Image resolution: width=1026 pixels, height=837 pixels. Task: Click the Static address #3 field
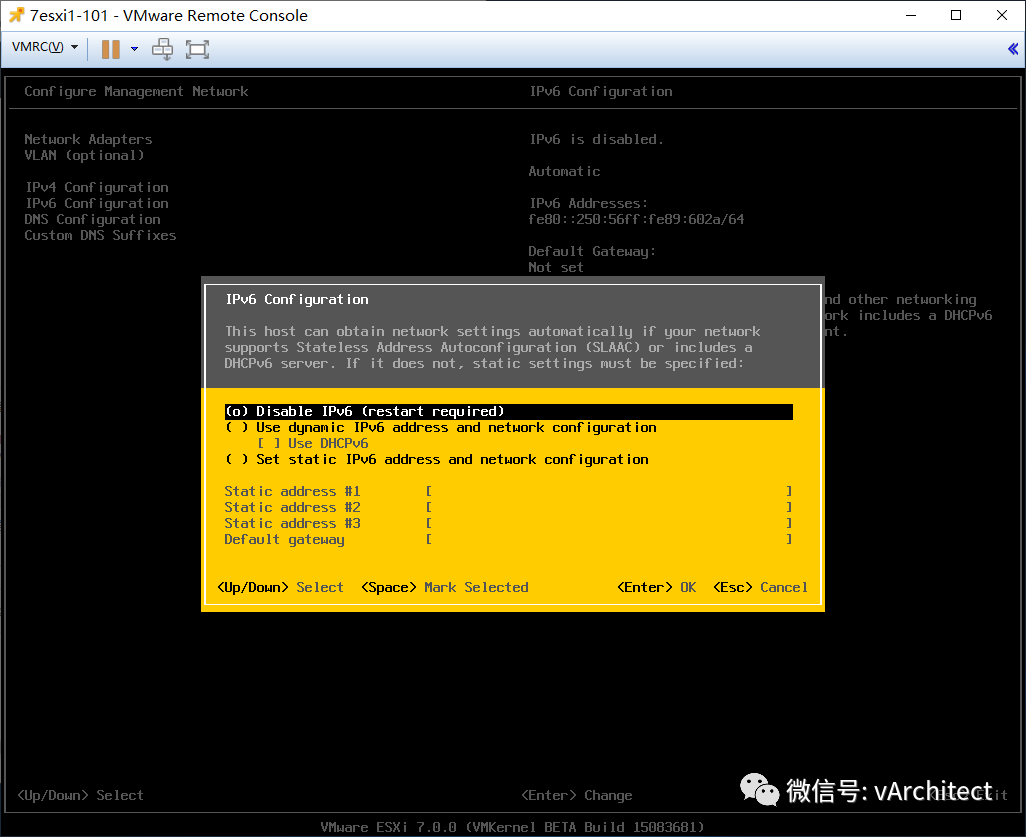coord(609,523)
